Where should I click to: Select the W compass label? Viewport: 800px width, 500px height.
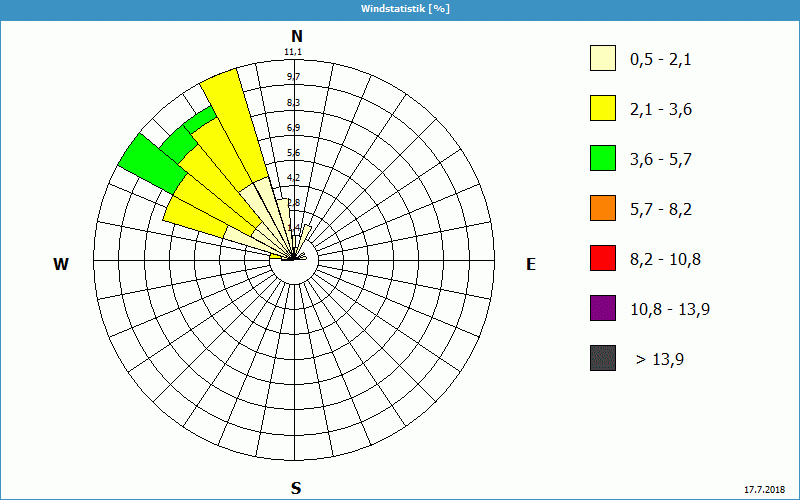pyautogui.click(x=61, y=264)
